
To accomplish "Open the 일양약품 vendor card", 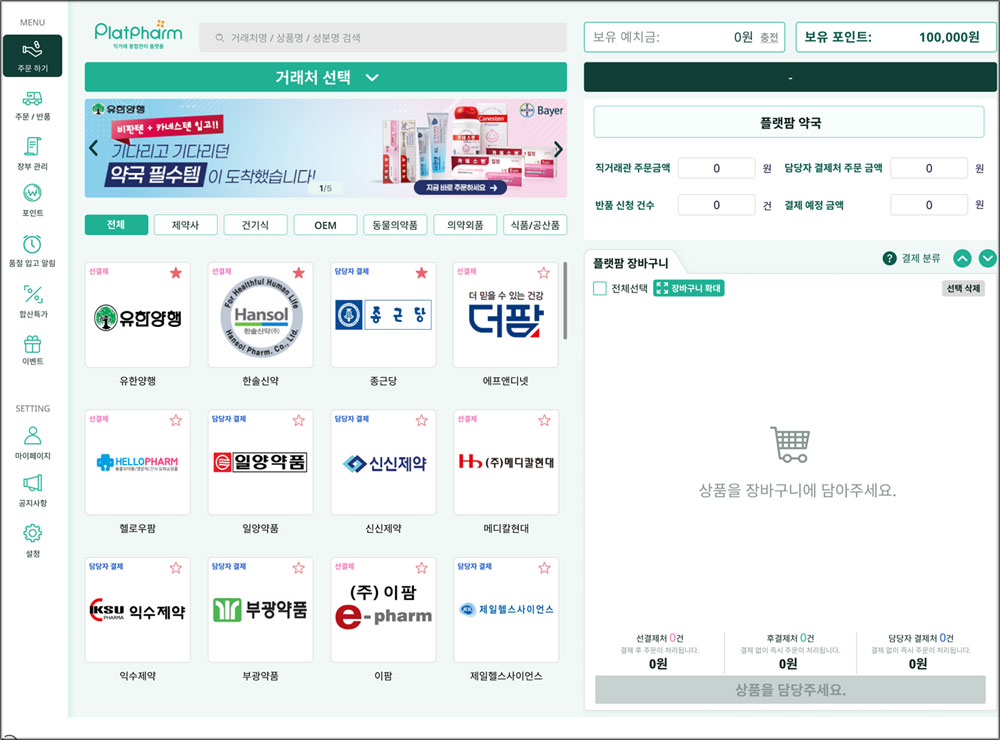I will (x=260, y=462).
